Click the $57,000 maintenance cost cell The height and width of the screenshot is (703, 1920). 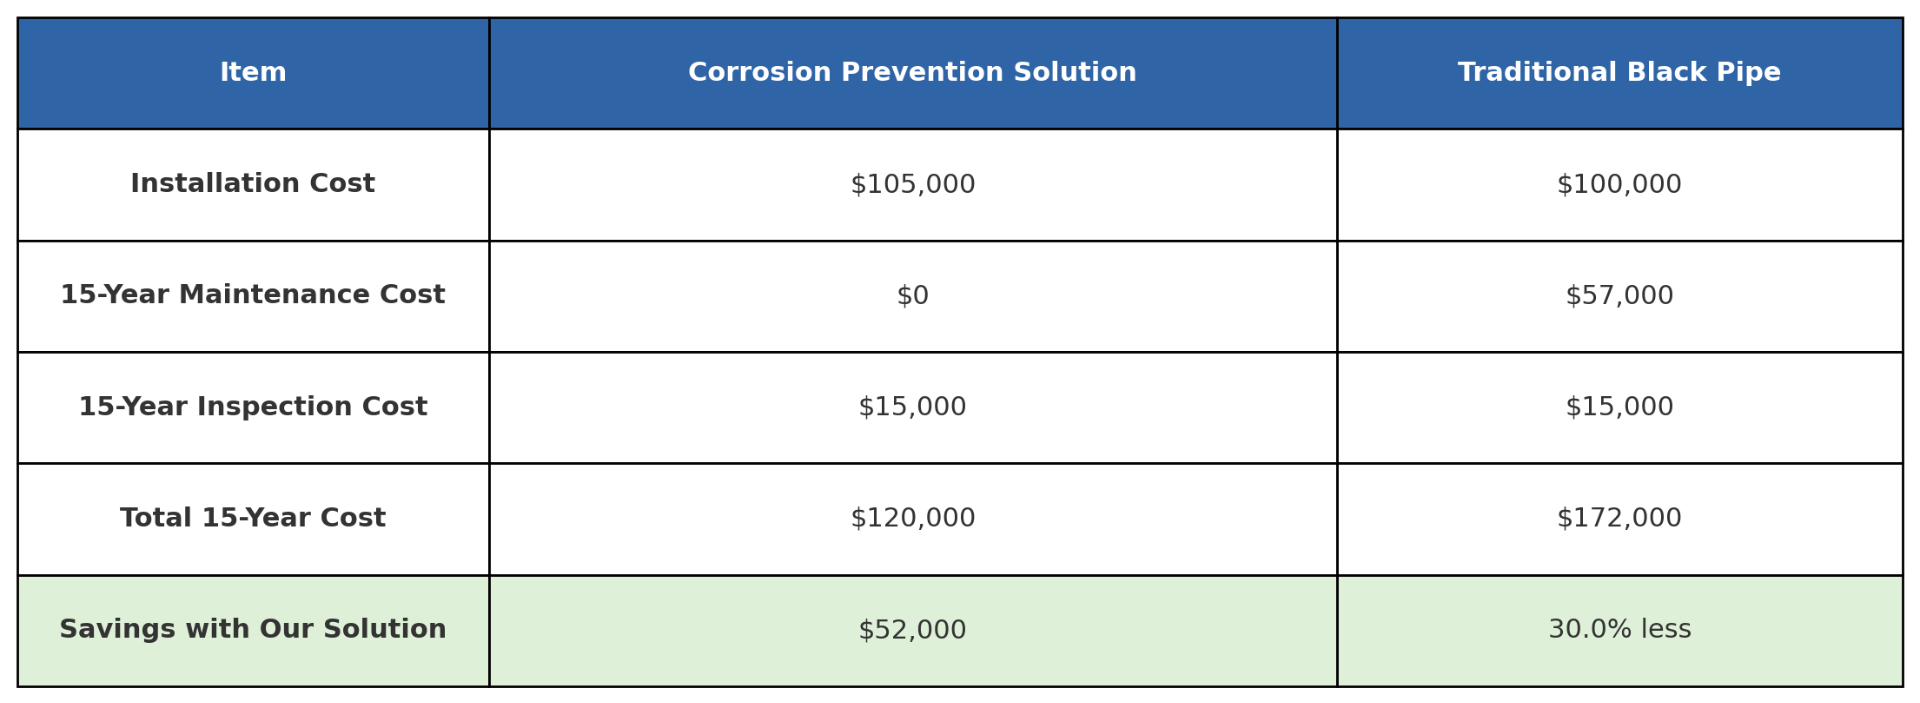pos(1619,296)
